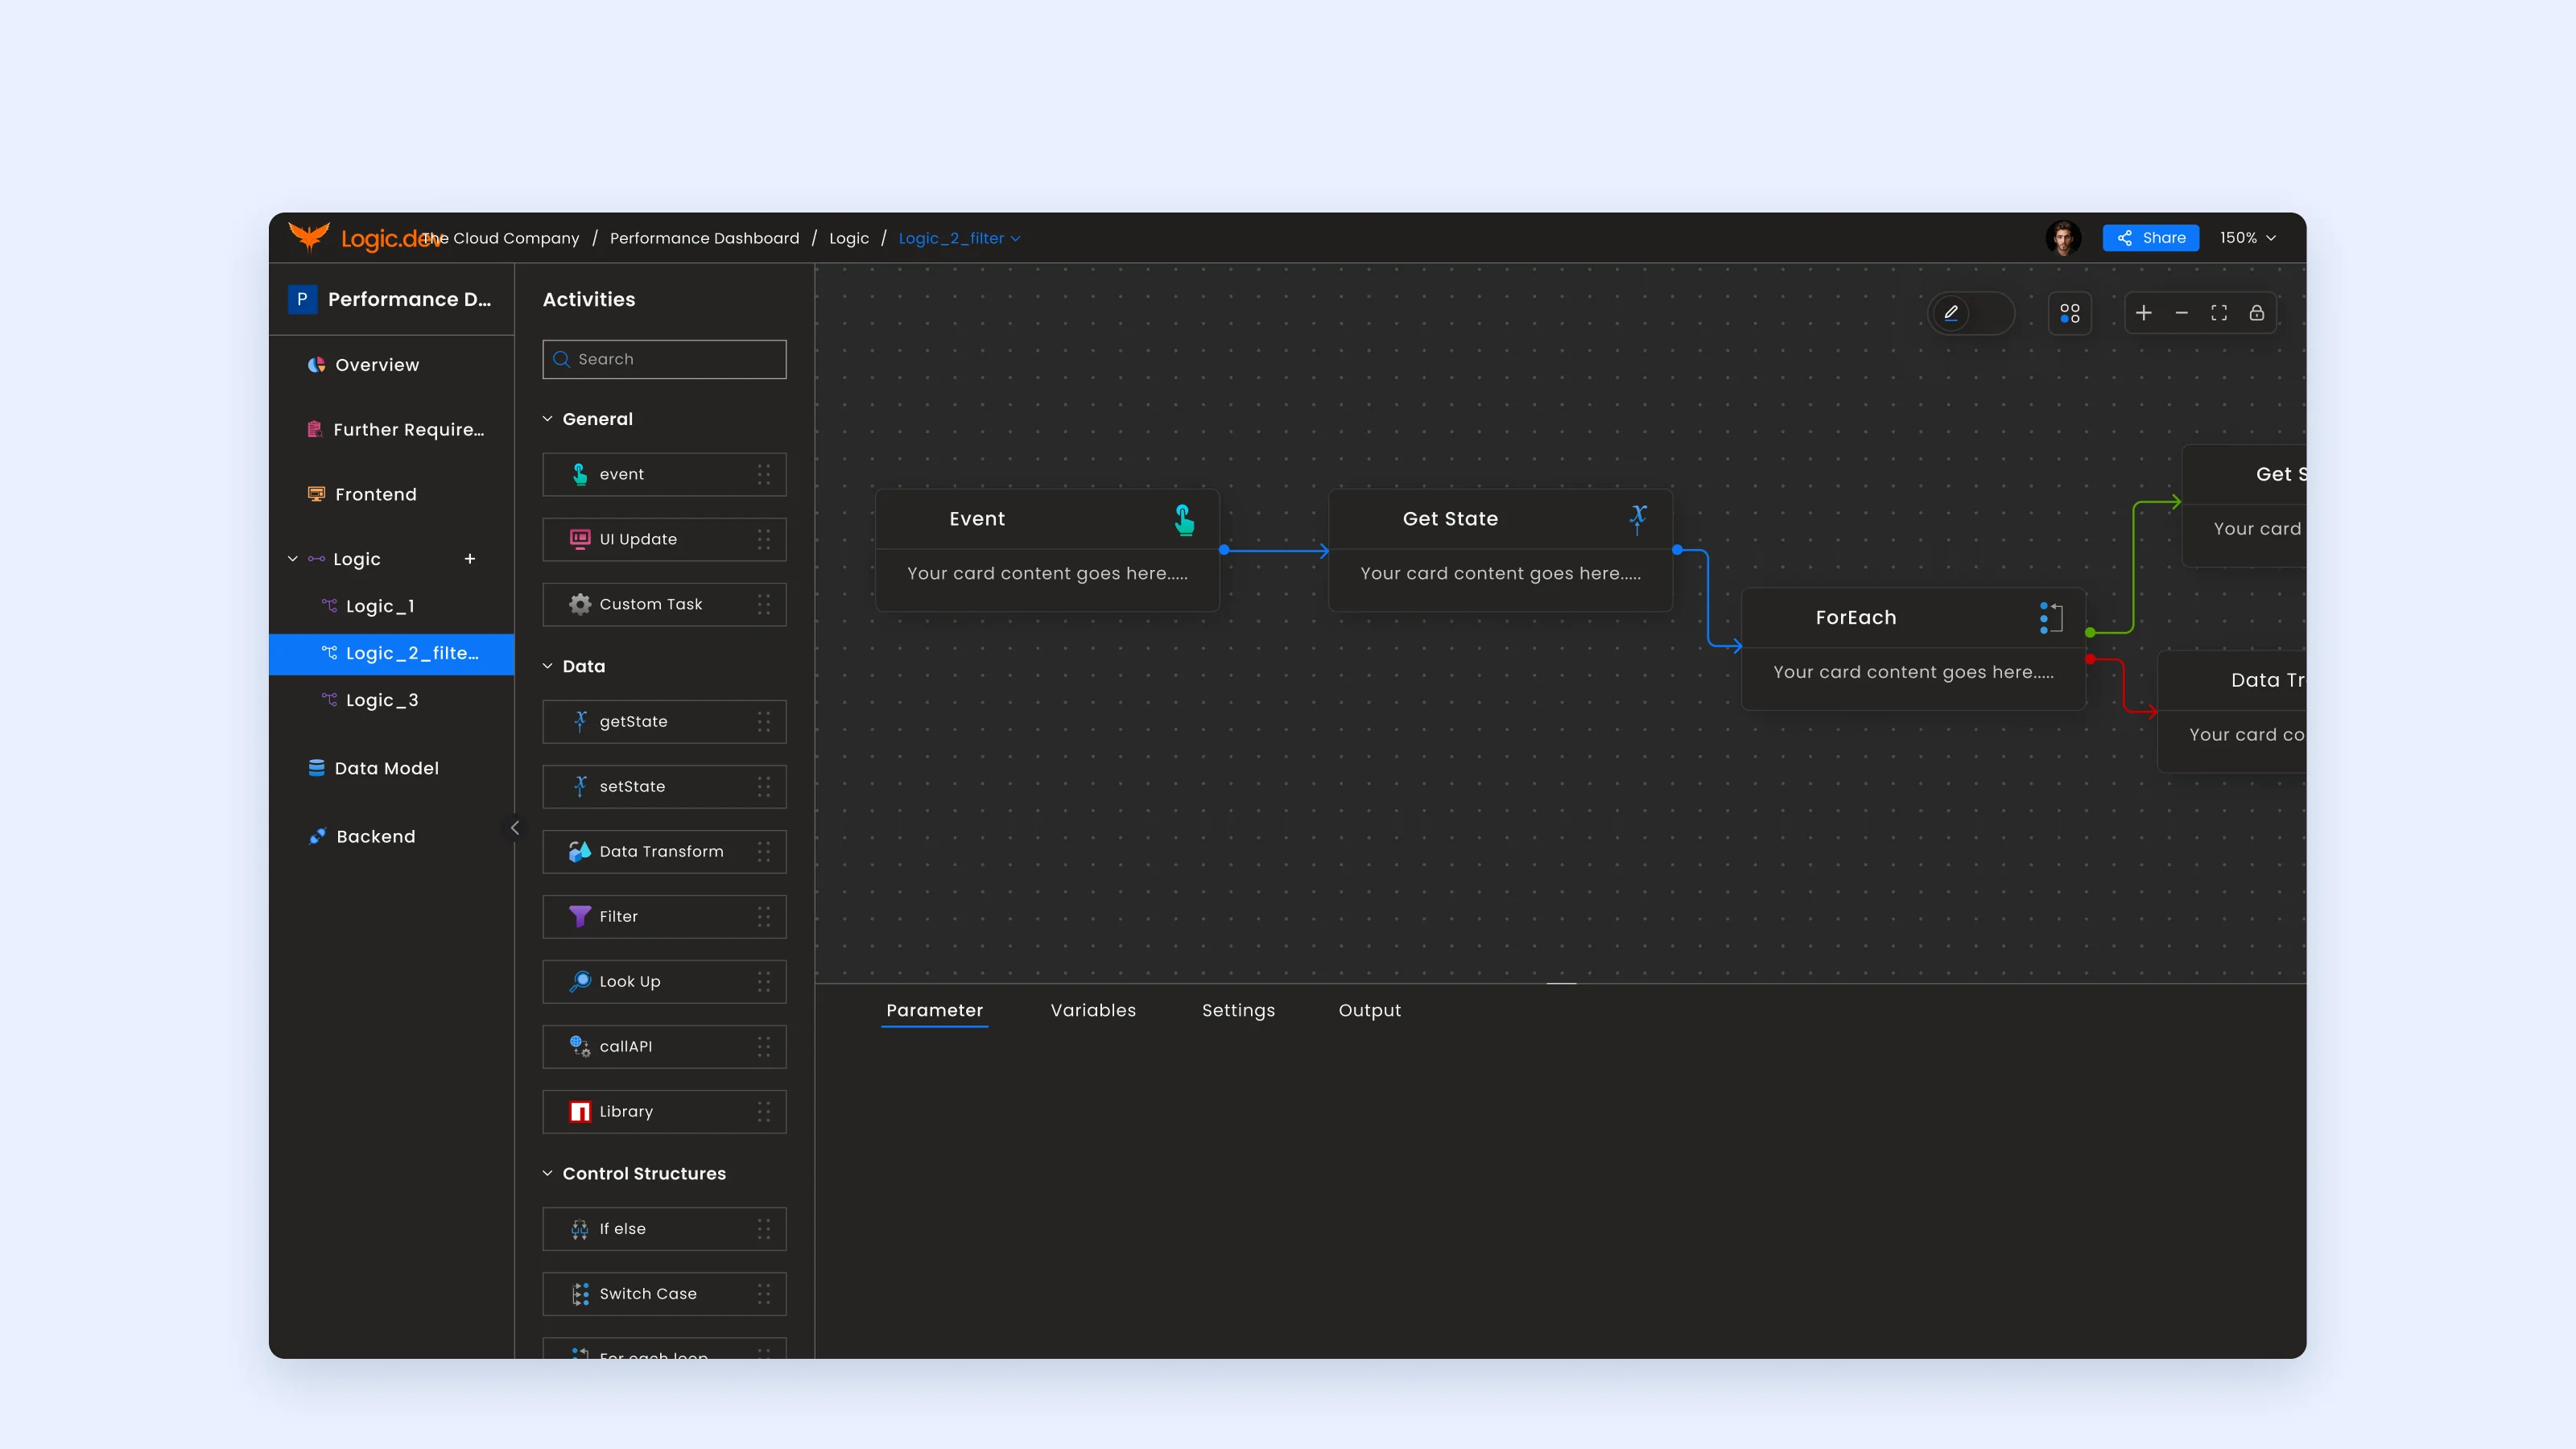Select the event activity item
Image resolution: width=2576 pixels, height=1449 pixels.
664,474
